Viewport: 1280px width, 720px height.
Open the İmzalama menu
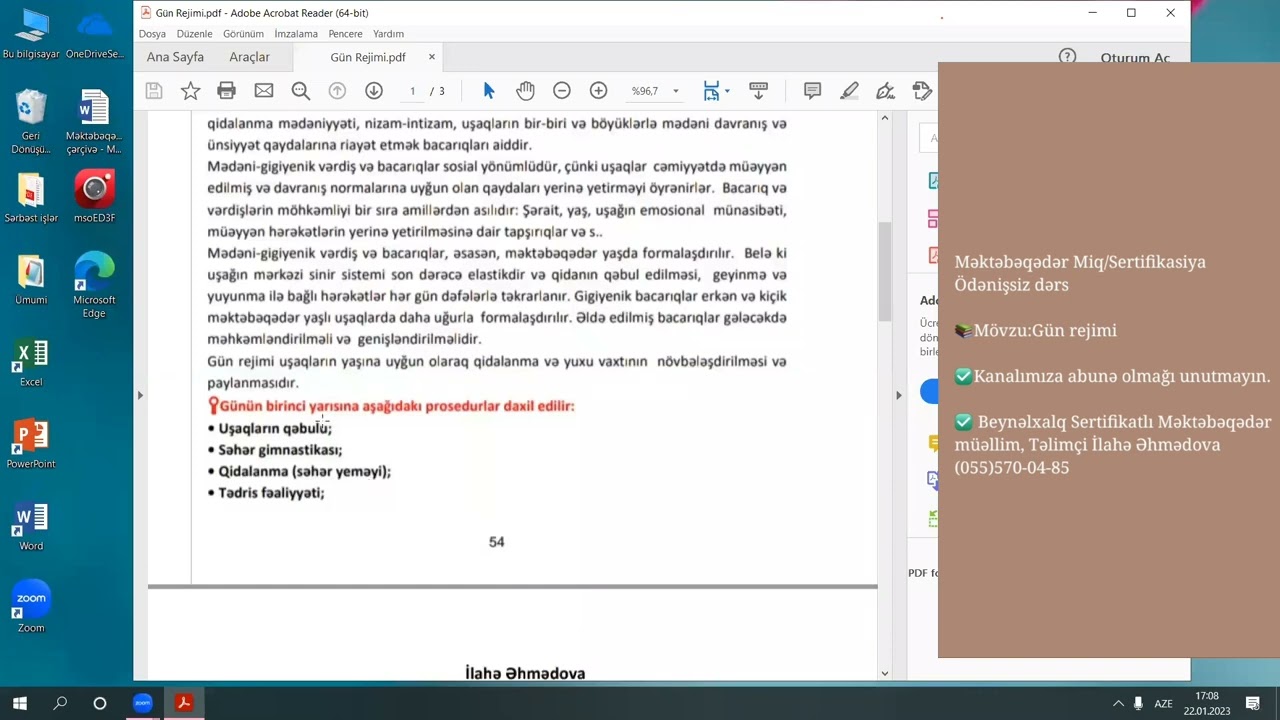(296, 34)
